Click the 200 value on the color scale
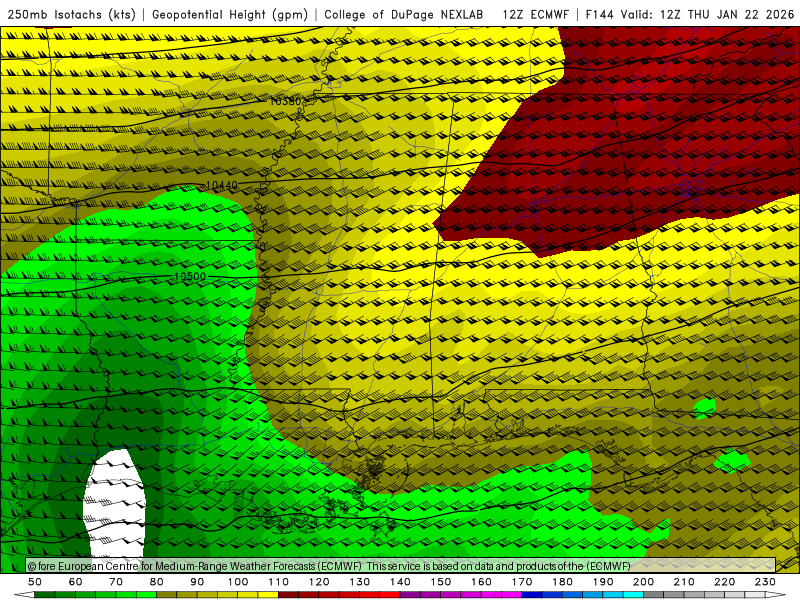This screenshot has height=600, width=800. (643, 582)
